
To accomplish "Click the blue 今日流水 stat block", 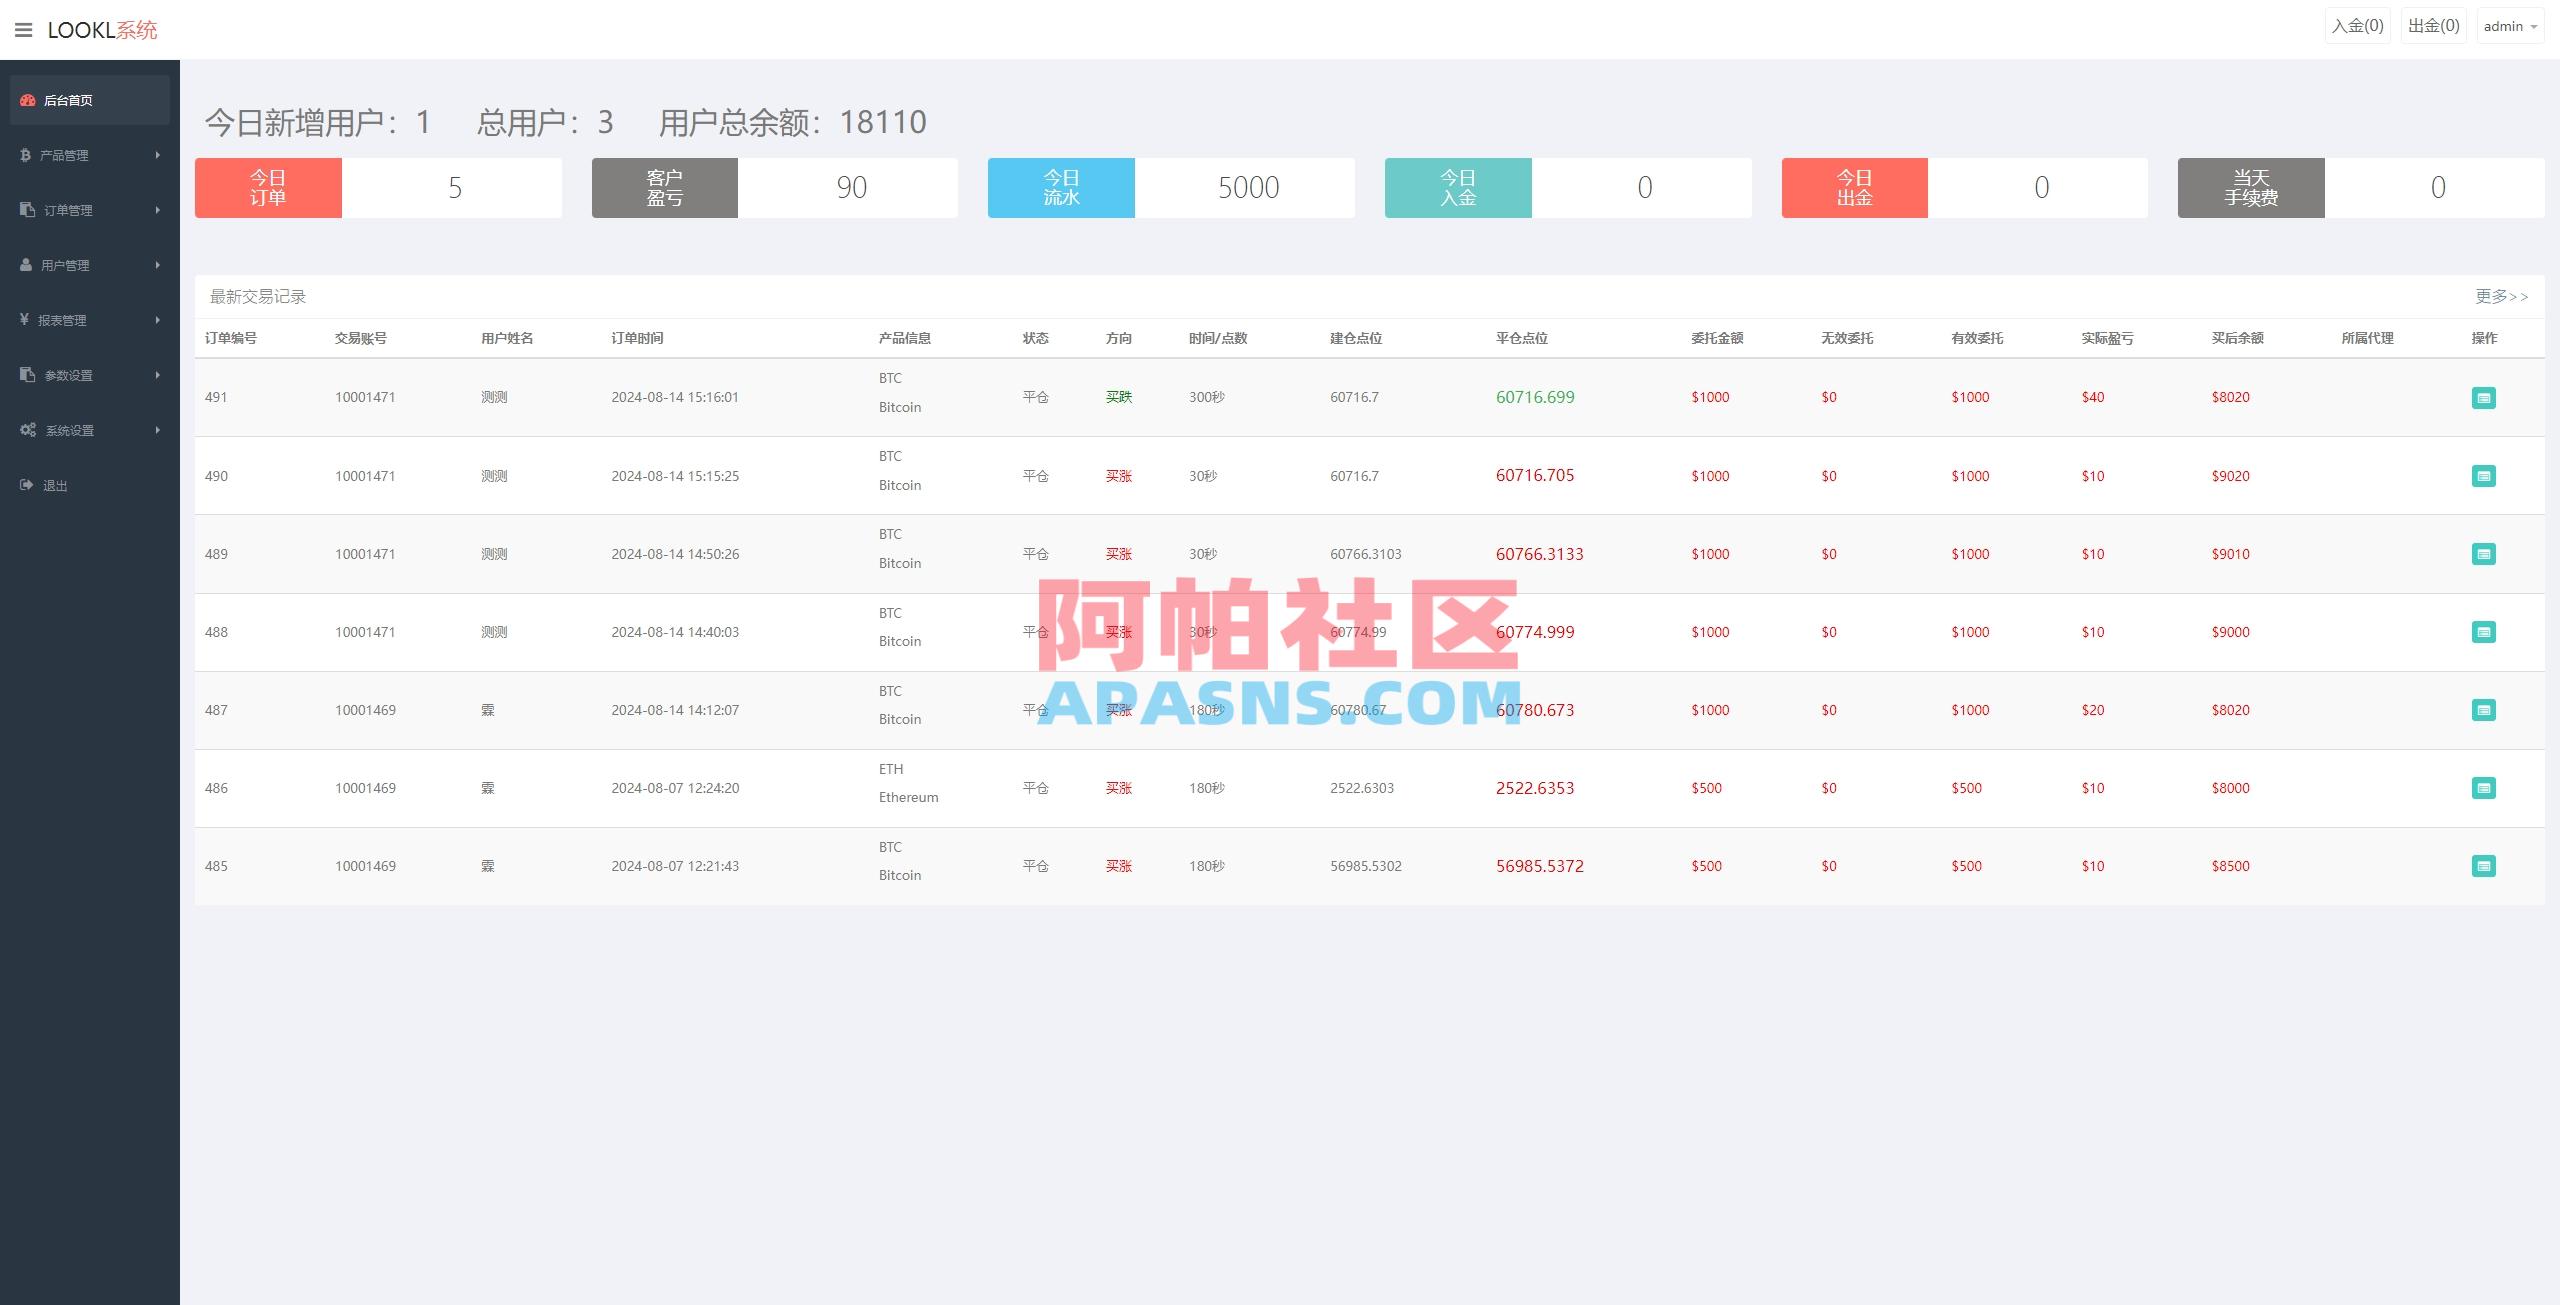I will (1060, 187).
